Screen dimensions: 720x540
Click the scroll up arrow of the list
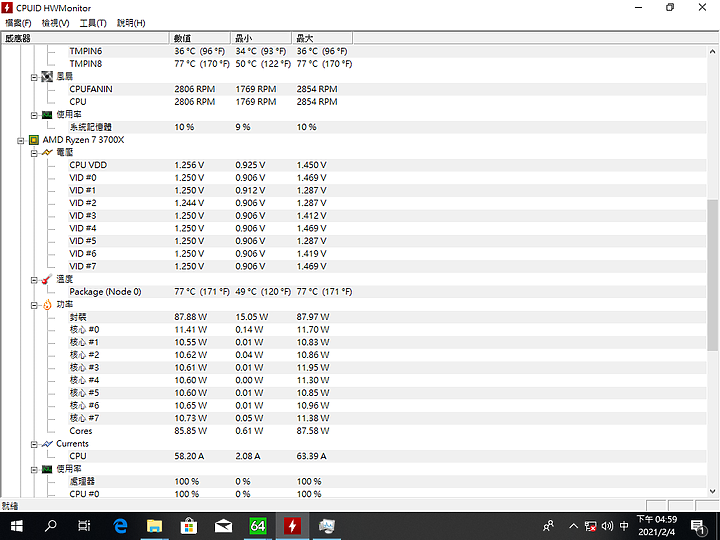(712, 51)
